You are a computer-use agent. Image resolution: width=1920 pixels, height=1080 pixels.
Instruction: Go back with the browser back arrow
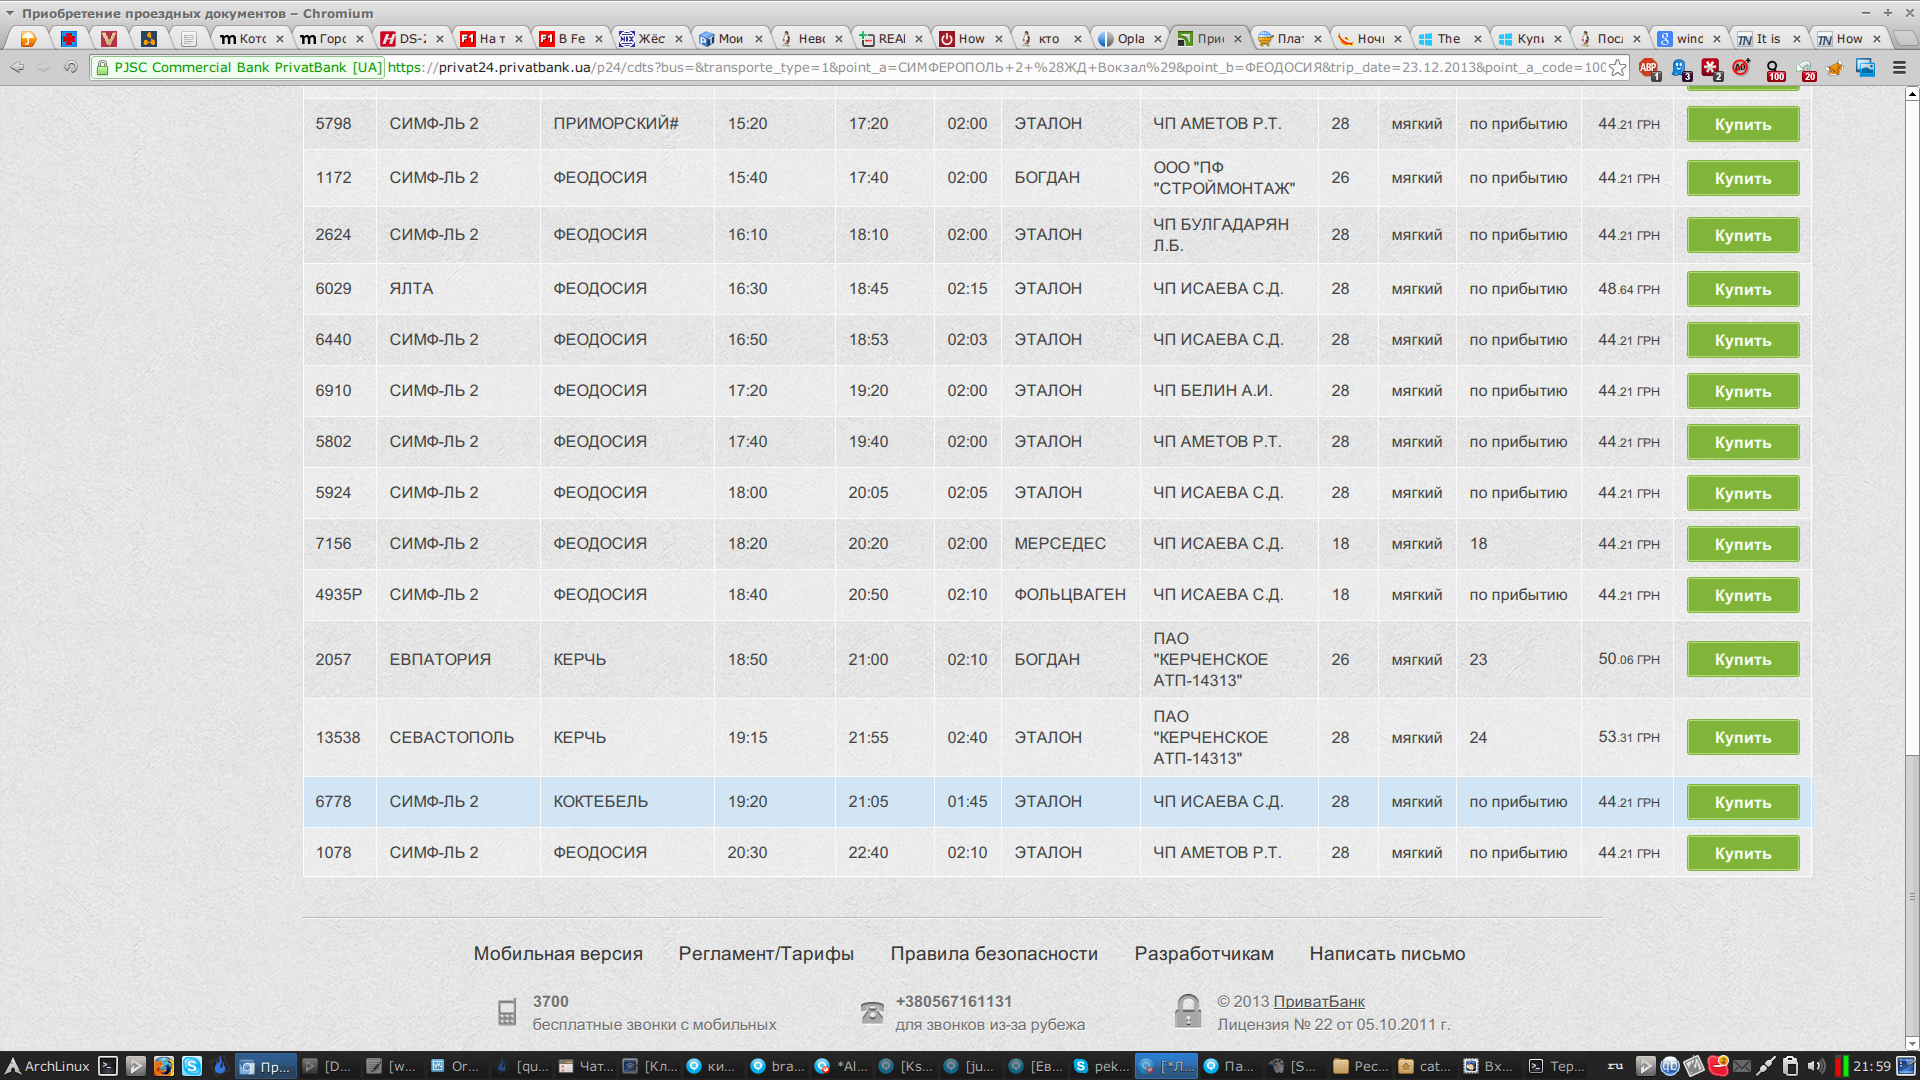coord(17,68)
